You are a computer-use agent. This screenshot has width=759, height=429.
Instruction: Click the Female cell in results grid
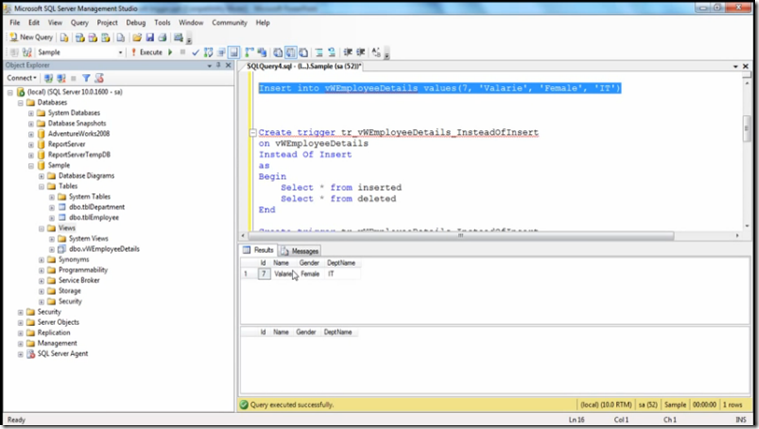[x=311, y=274]
